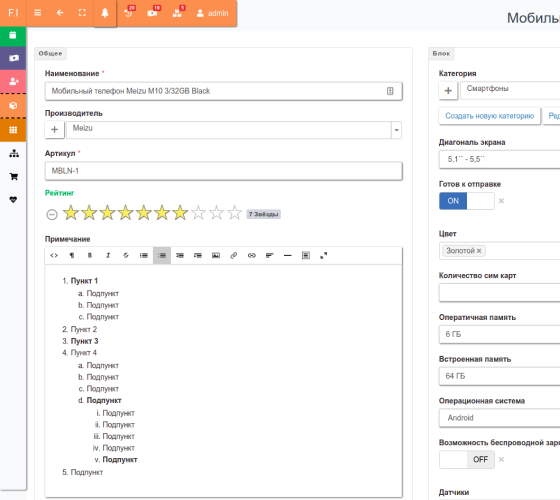
Task: Enable the wireless charging OFF toggle
Action: tap(467, 459)
